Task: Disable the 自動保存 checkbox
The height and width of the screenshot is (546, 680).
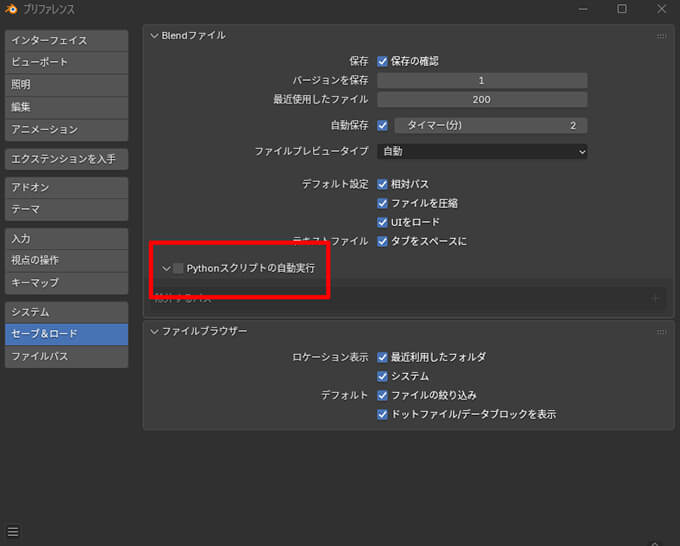Action: 382,126
